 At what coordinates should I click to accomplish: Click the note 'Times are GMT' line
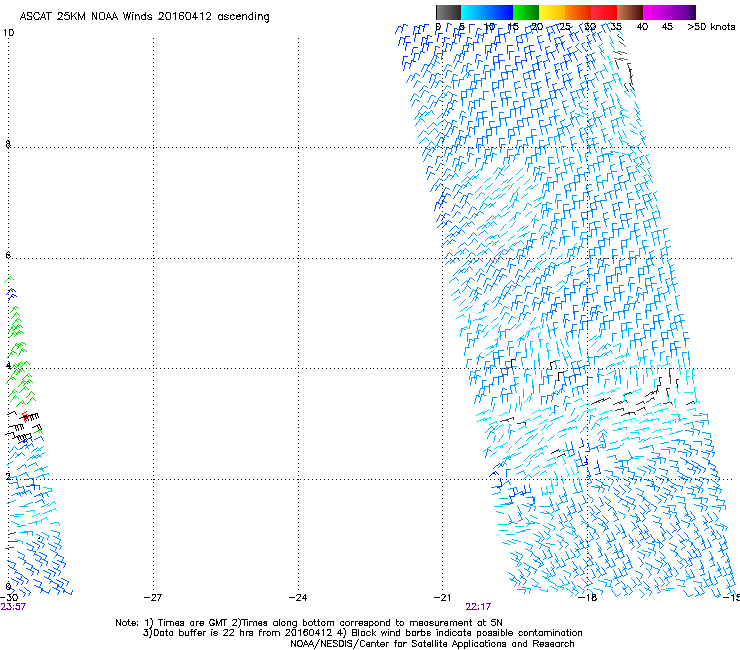click(309, 623)
